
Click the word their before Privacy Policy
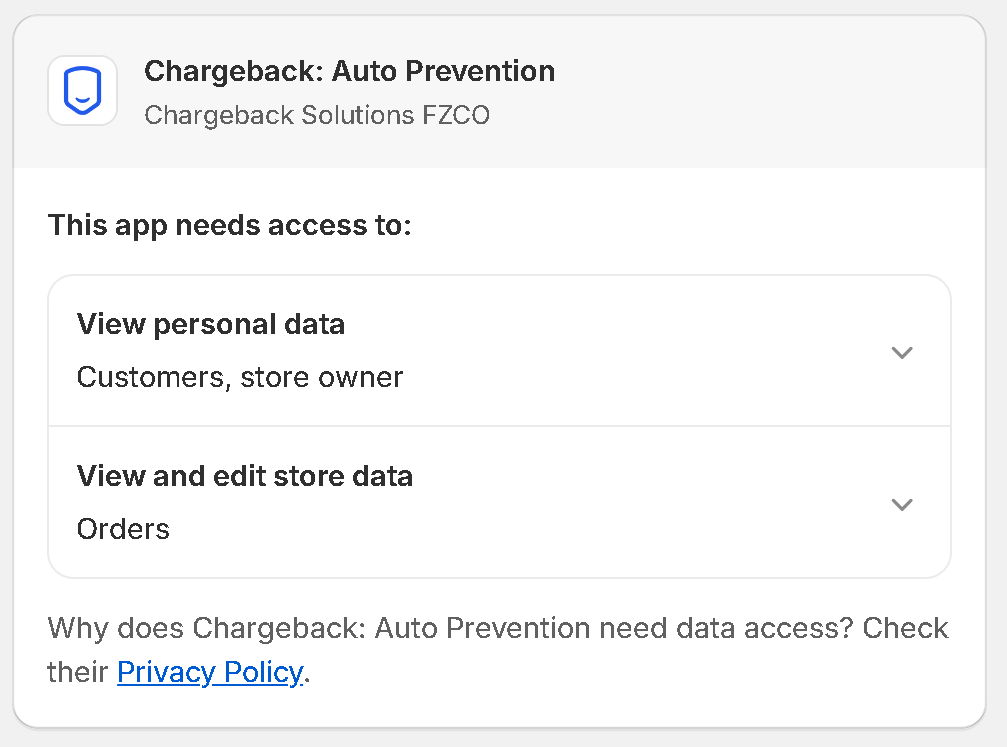[77, 672]
